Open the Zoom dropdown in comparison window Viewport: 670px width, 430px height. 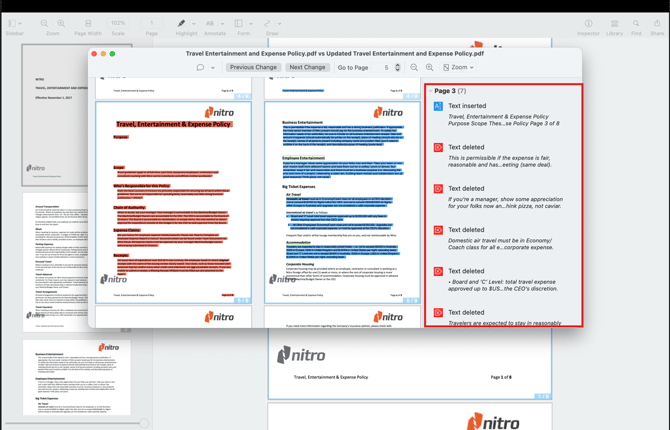click(459, 68)
